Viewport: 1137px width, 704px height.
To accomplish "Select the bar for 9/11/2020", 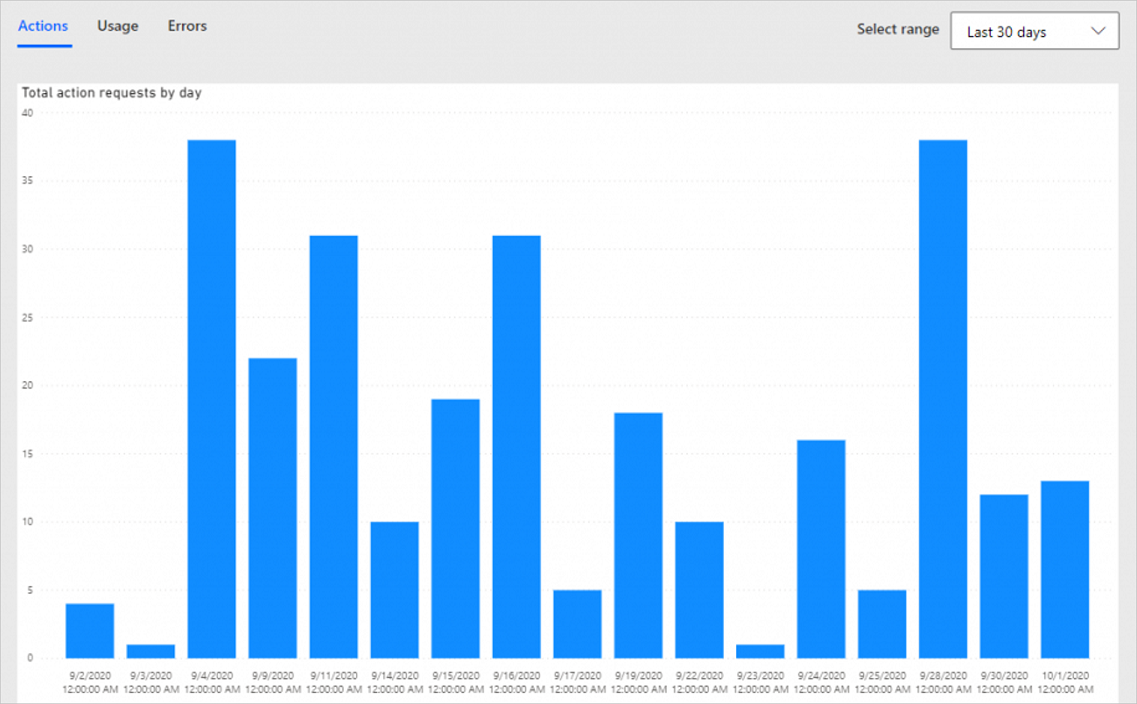I will click(333, 450).
